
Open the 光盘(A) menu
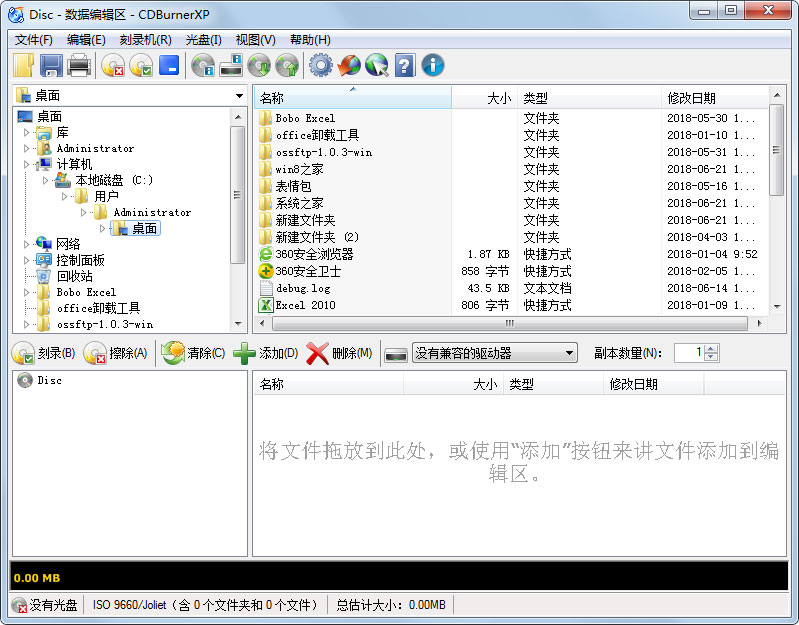click(203, 40)
